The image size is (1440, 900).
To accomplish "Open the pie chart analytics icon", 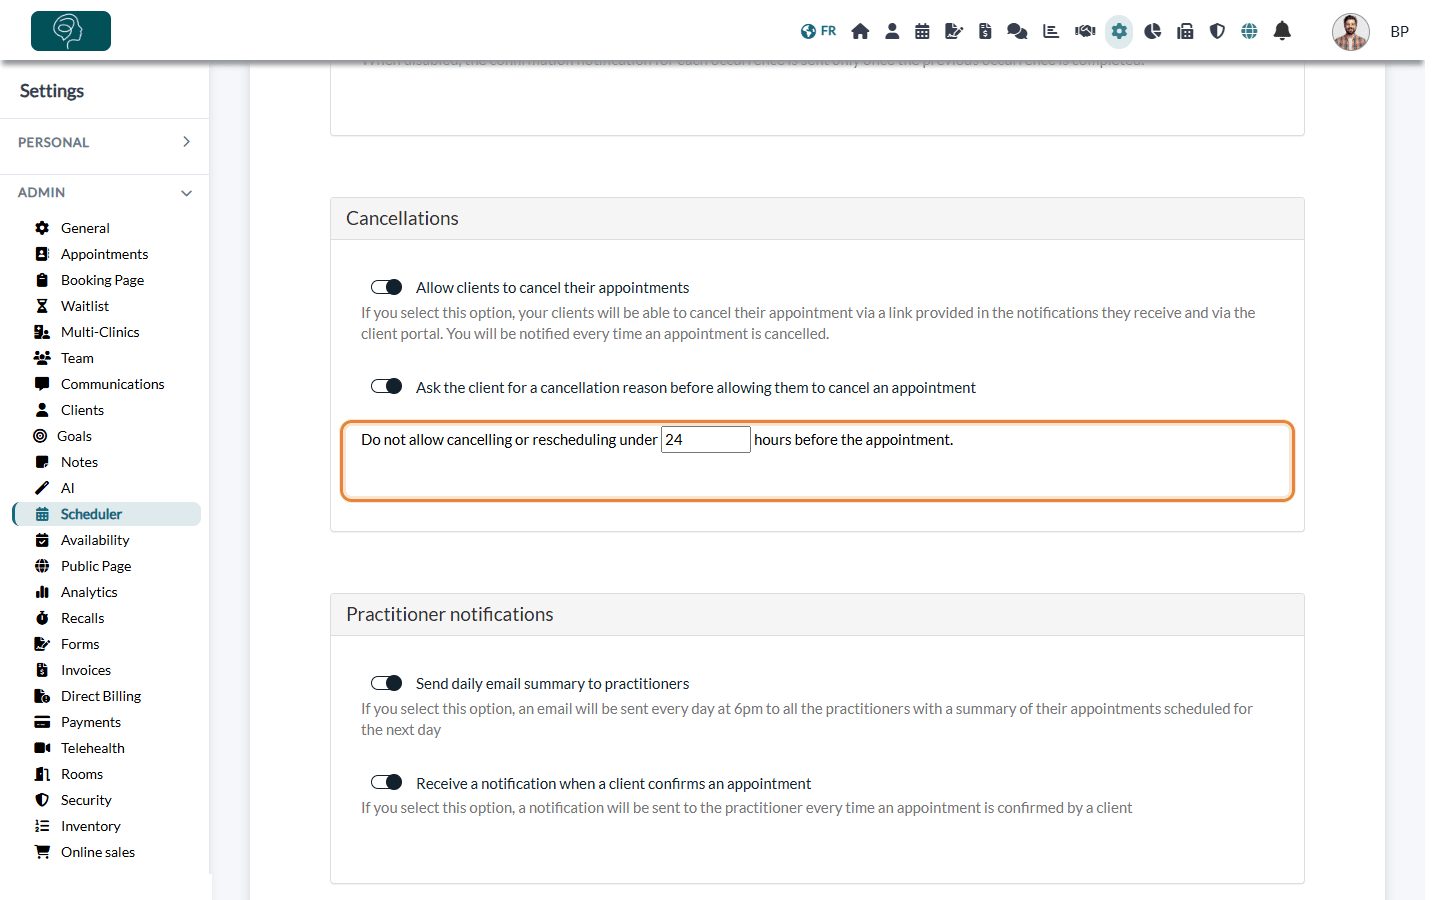I will (1153, 31).
